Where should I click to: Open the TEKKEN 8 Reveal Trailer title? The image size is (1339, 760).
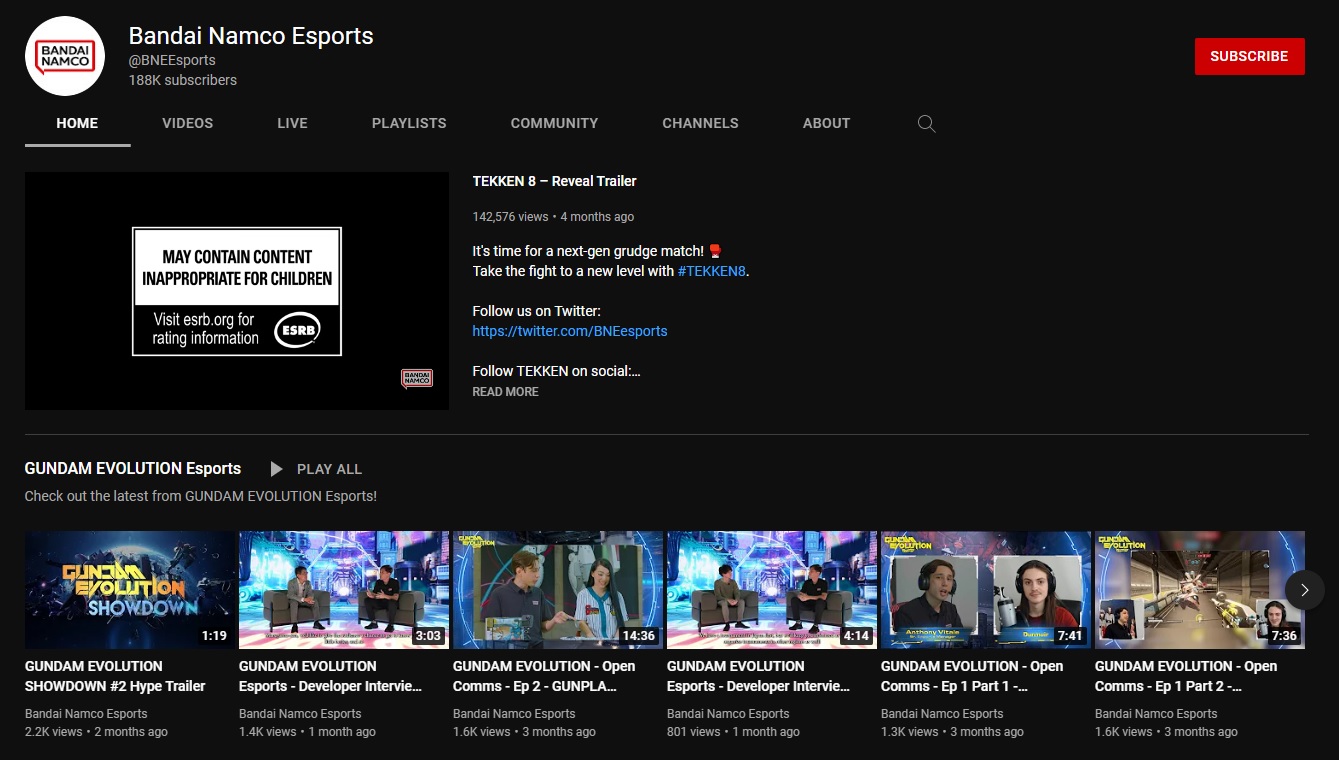(x=554, y=181)
